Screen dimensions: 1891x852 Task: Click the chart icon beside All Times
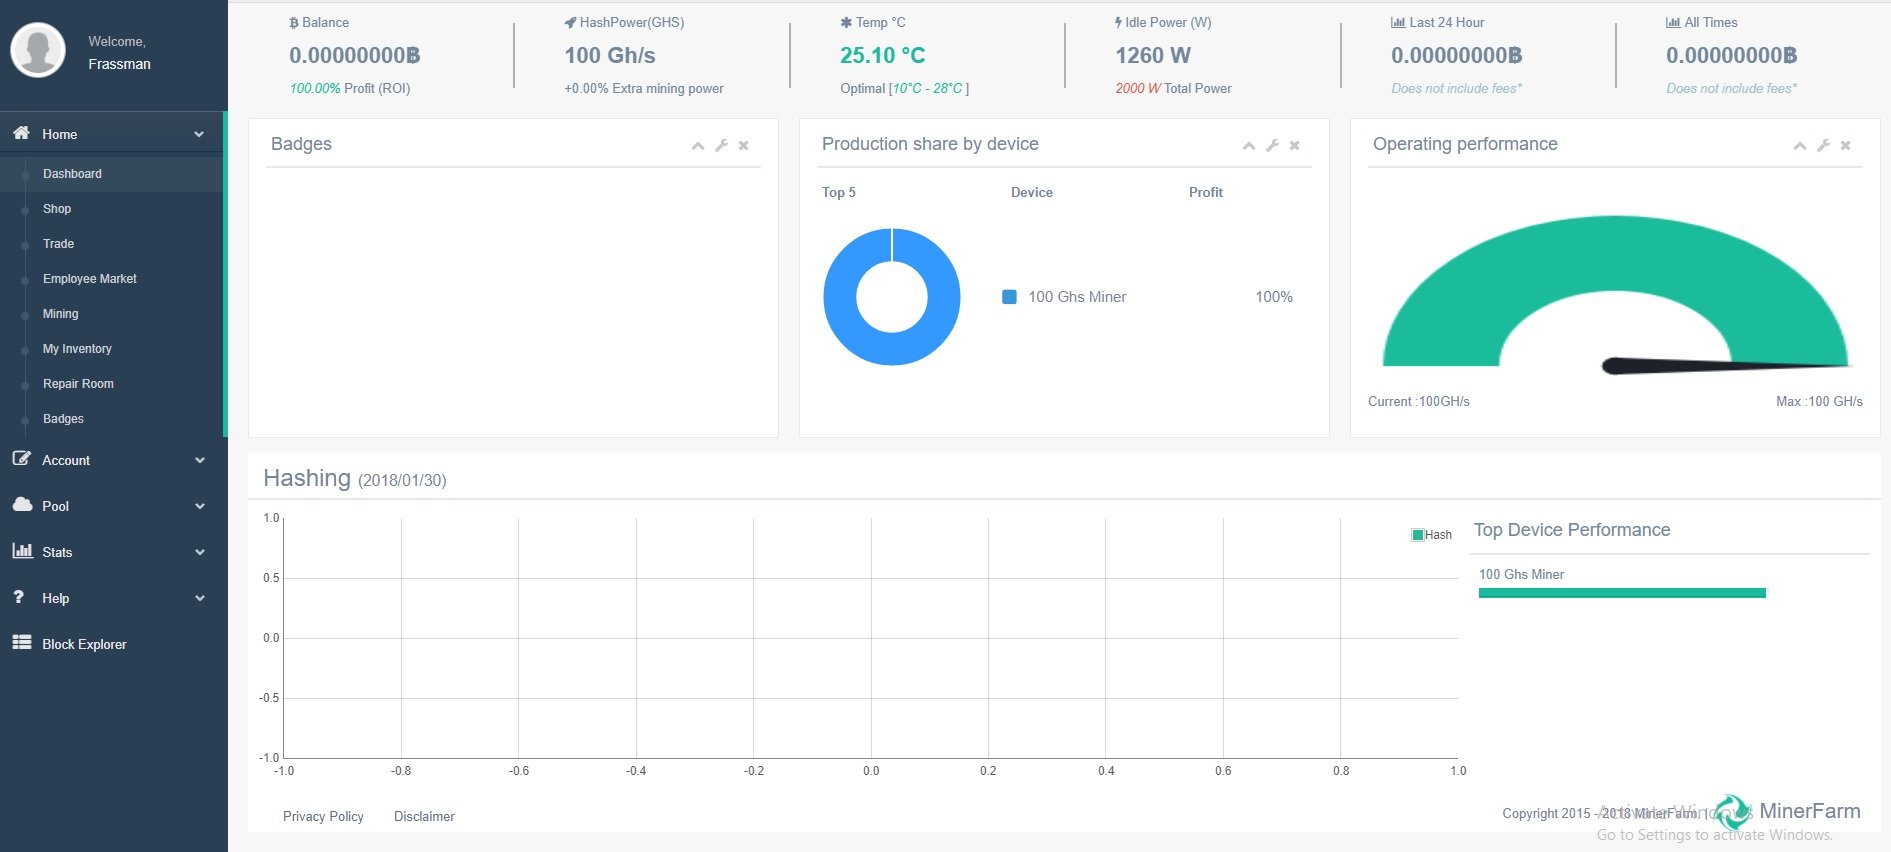[x=1673, y=22]
